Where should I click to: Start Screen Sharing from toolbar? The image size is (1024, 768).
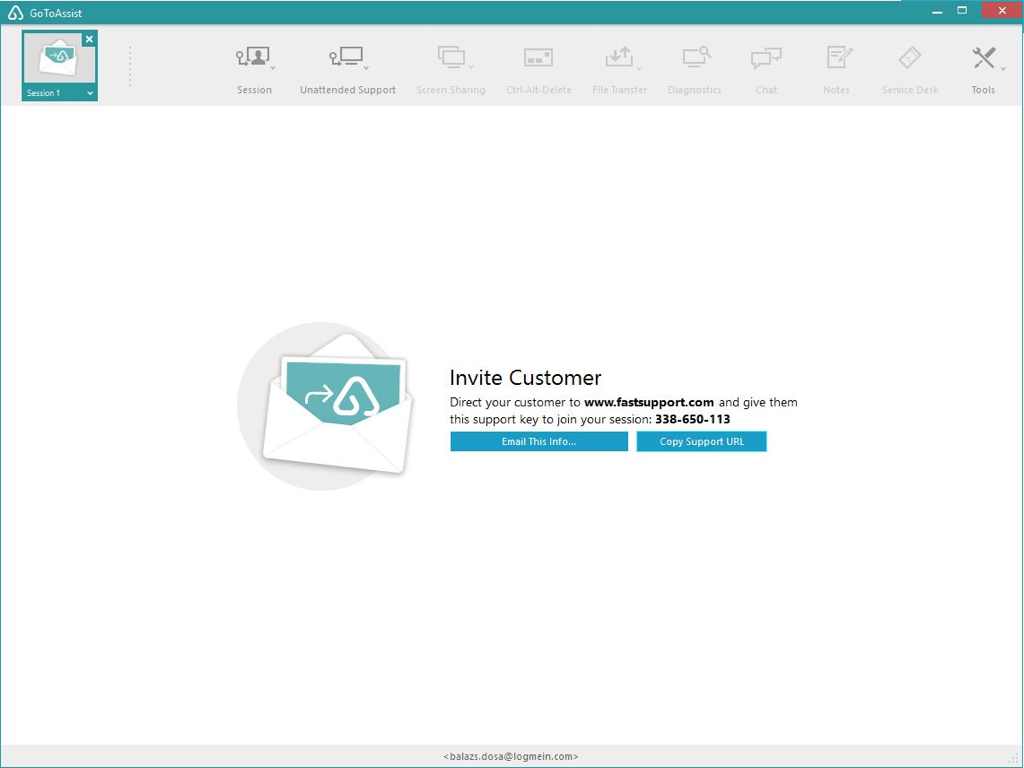click(x=451, y=57)
